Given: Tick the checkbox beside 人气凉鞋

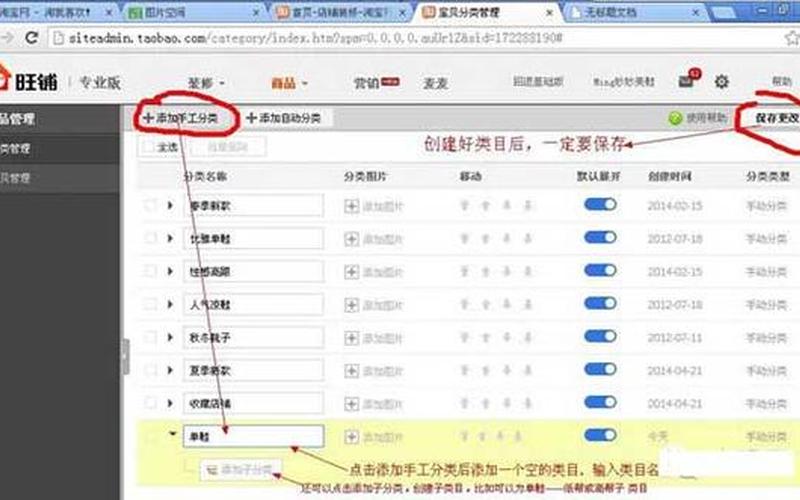Looking at the screenshot, I should pos(149,304).
